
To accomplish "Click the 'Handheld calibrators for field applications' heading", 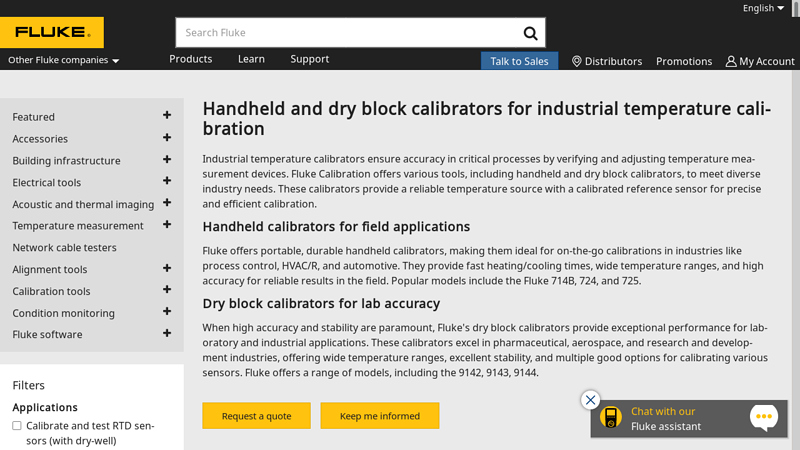I will (336, 227).
